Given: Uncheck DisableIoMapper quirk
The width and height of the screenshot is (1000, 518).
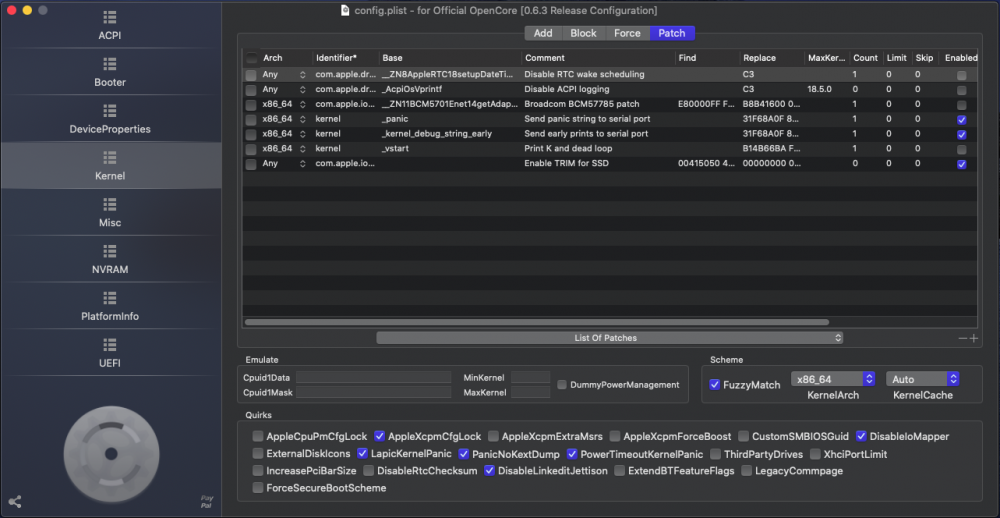Looking at the screenshot, I should tap(861, 436).
